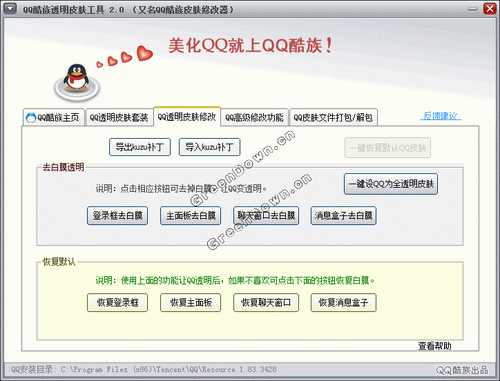Open the 查看帮助 help link
Viewport: 500px width, 381px height.
tap(435, 346)
